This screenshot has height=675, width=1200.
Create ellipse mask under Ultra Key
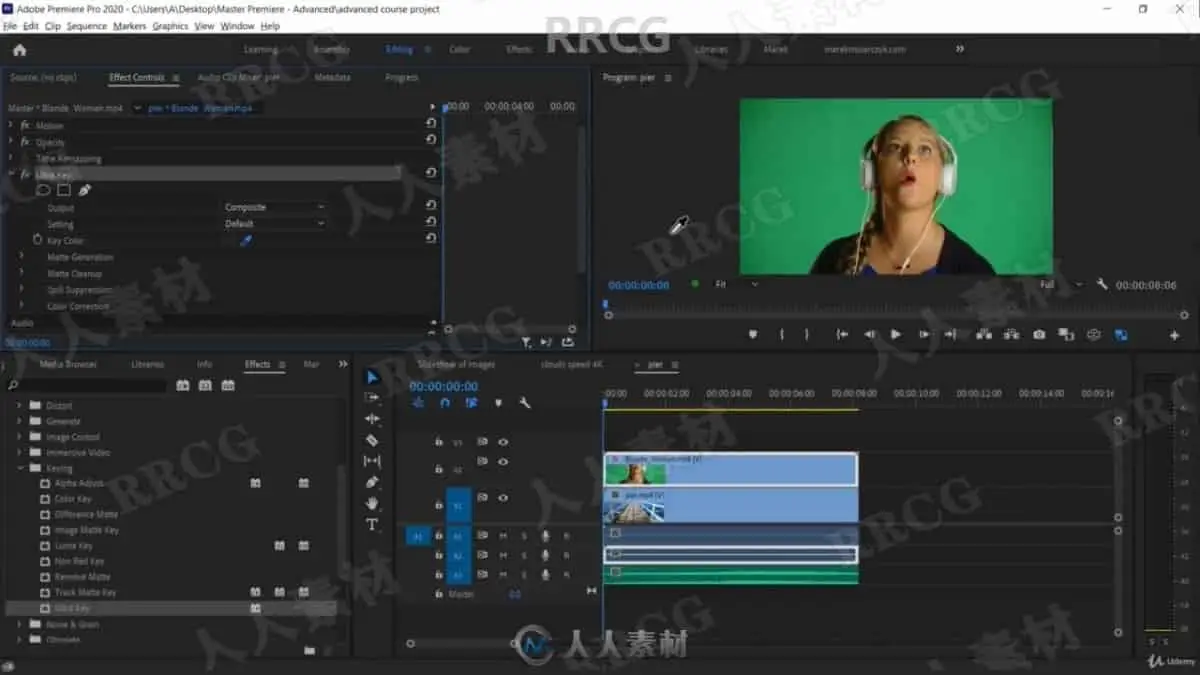tap(43, 190)
